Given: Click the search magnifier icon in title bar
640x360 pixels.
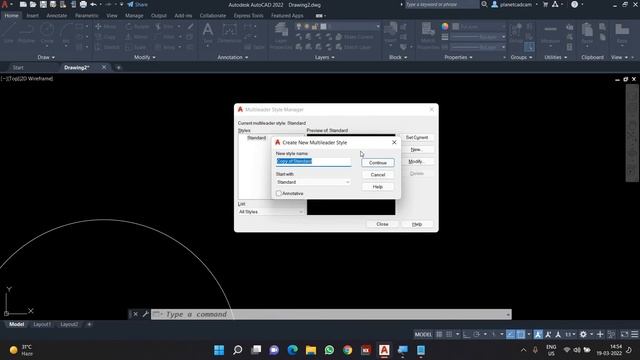Looking at the screenshot, I should (x=484, y=4).
